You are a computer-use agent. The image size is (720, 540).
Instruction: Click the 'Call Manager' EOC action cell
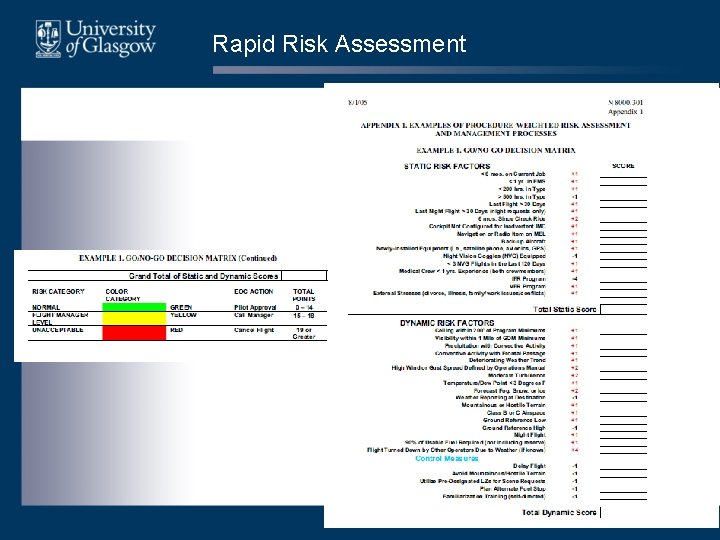click(253, 315)
